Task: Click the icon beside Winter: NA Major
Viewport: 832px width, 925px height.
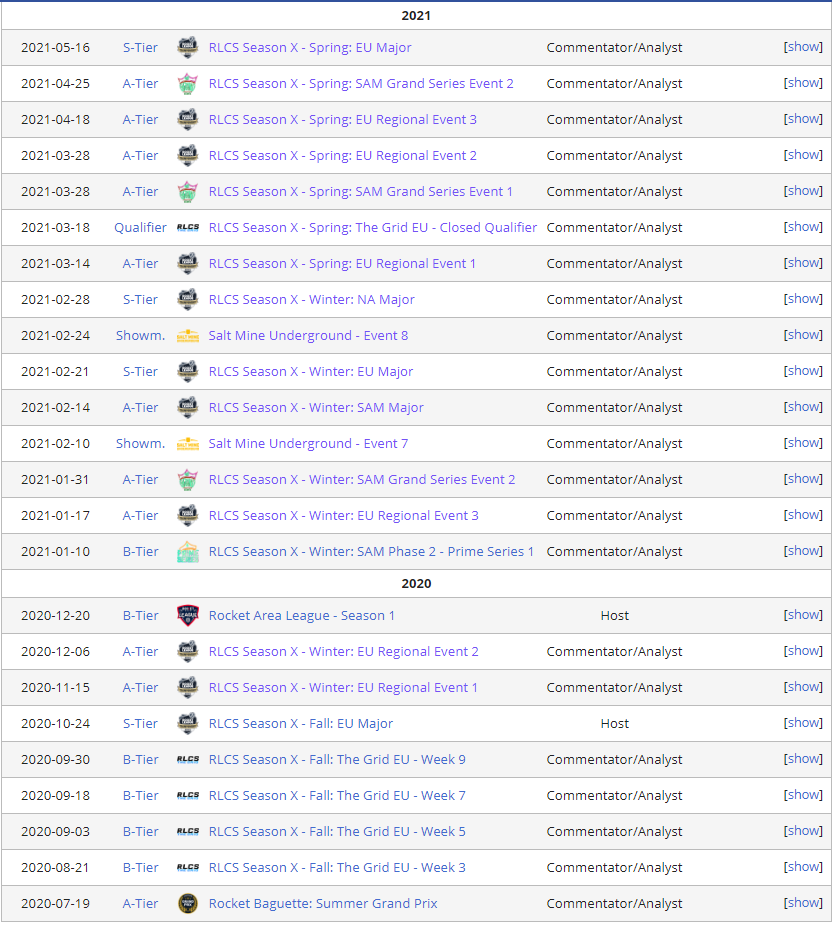Action: coord(188,300)
